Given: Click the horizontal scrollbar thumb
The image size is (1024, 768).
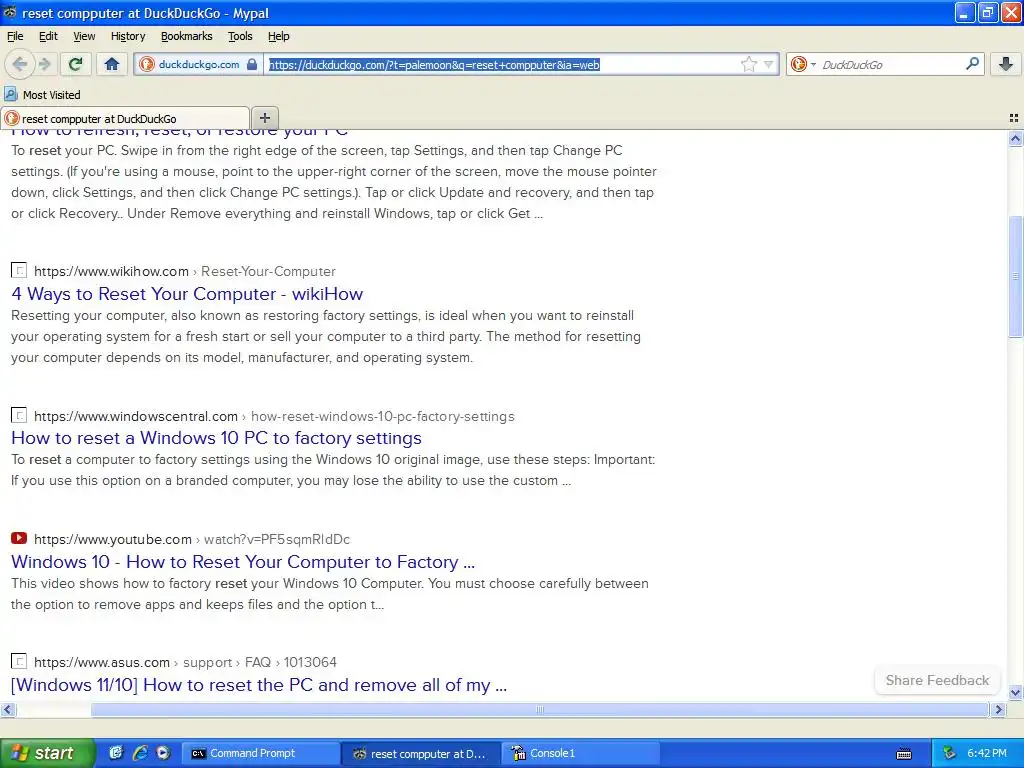Looking at the screenshot, I should [539, 709].
